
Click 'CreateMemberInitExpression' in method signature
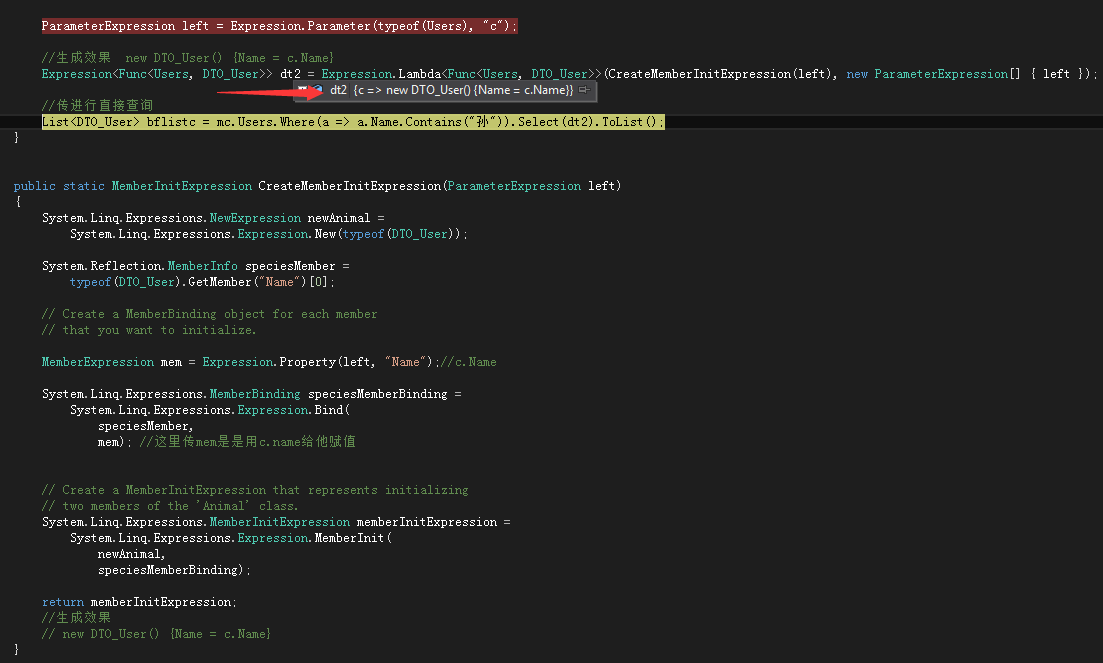click(350, 186)
